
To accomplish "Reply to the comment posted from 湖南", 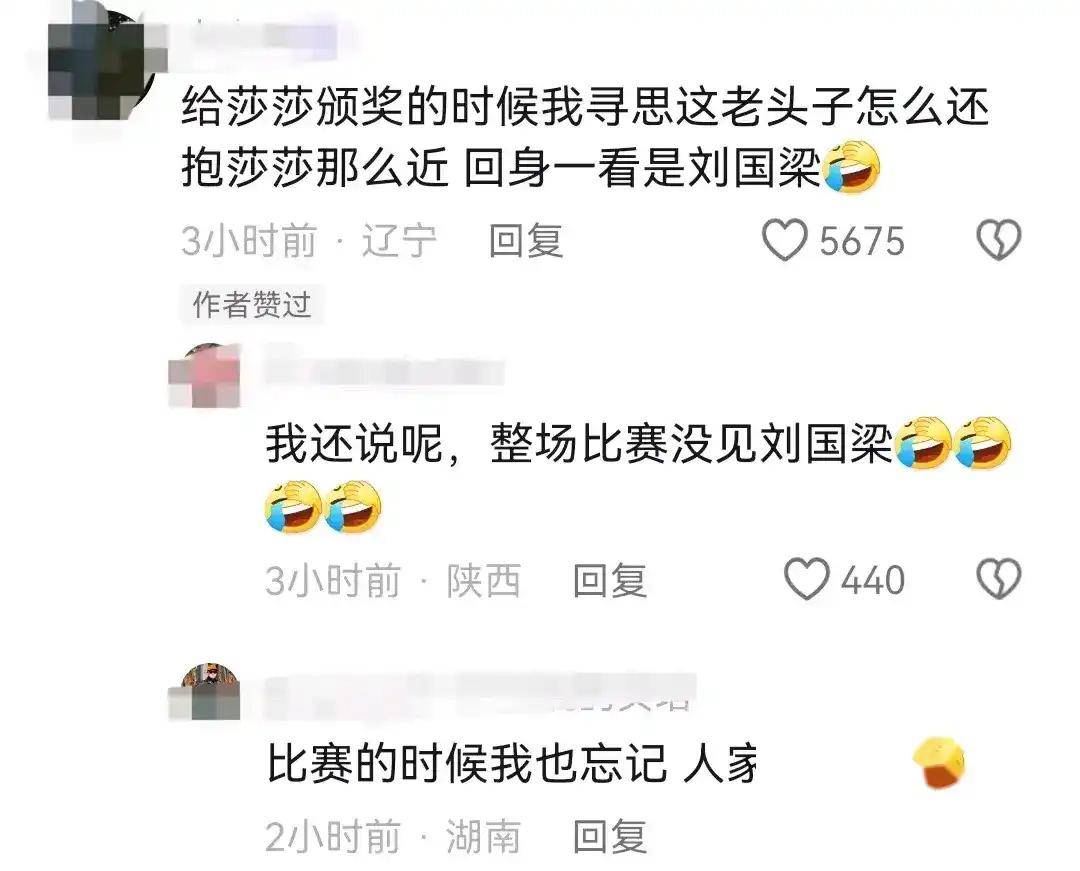I will (x=610, y=836).
